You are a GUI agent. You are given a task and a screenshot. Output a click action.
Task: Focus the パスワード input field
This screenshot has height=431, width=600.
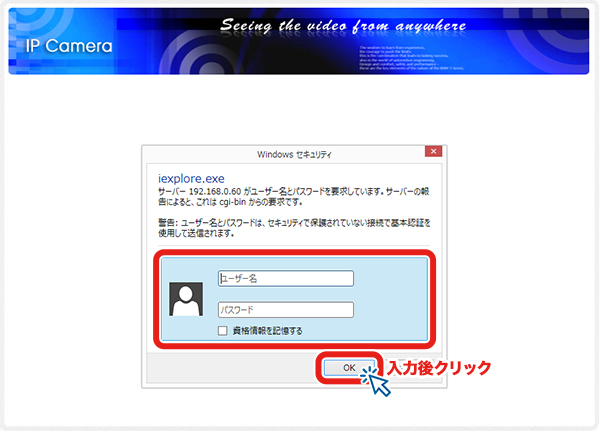(x=285, y=310)
